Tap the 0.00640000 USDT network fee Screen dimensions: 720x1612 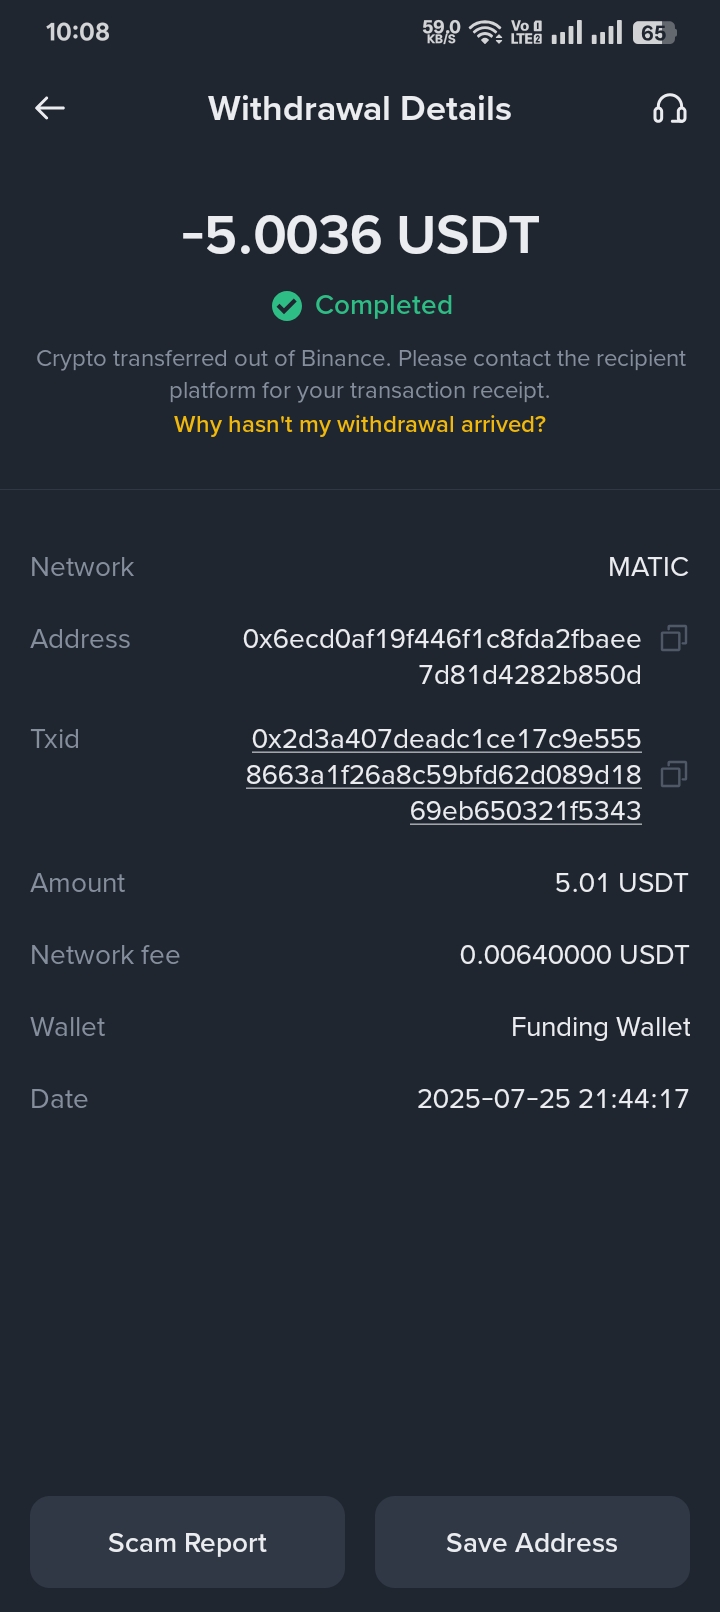point(574,955)
